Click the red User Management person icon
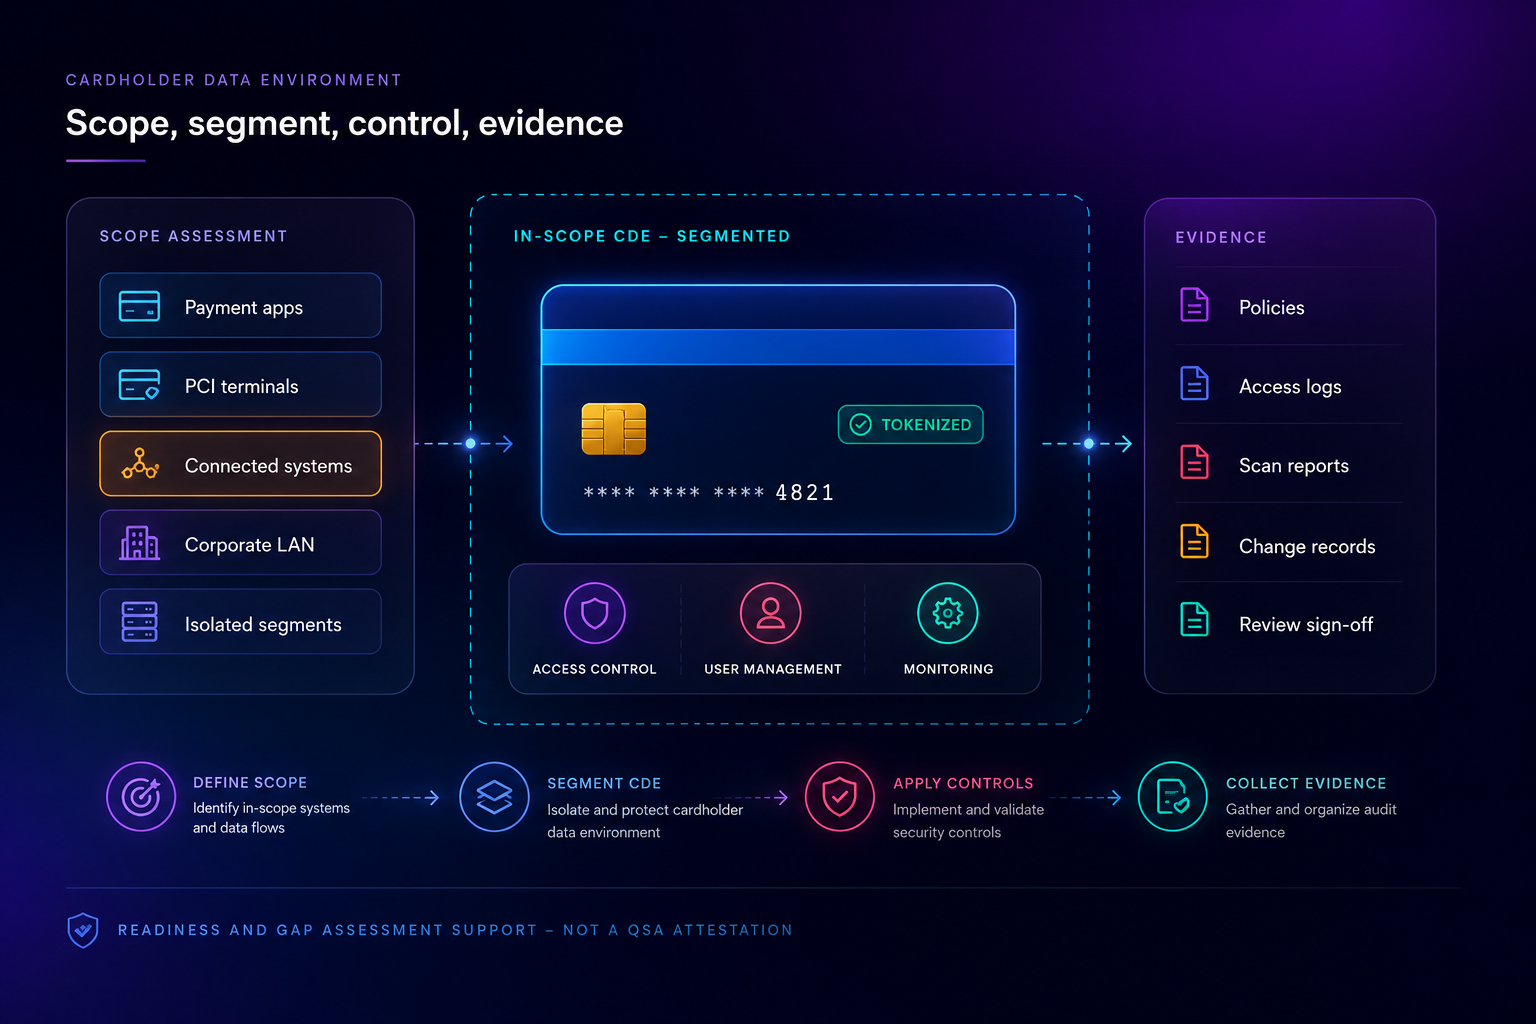The width and height of the screenshot is (1536, 1024). [770, 613]
